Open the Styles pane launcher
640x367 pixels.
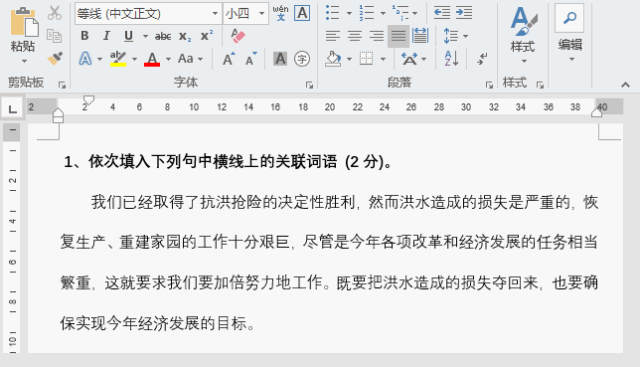[540, 85]
